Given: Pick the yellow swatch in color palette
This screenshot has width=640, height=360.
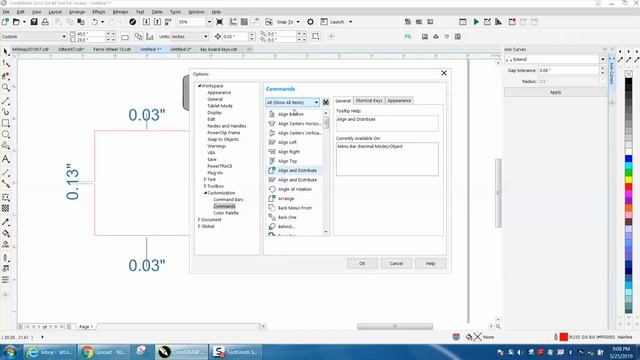Looking at the screenshot, I should pos(629,180).
